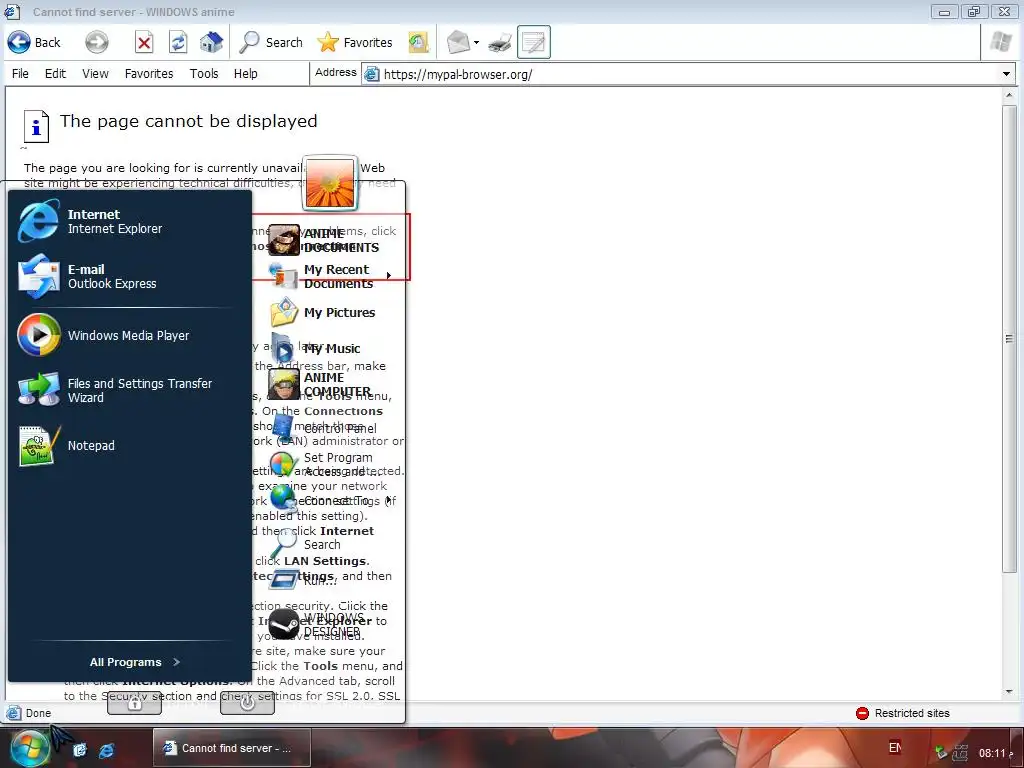Open the Edit menu
This screenshot has height=768, width=1024.
pyautogui.click(x=55, y=74)
